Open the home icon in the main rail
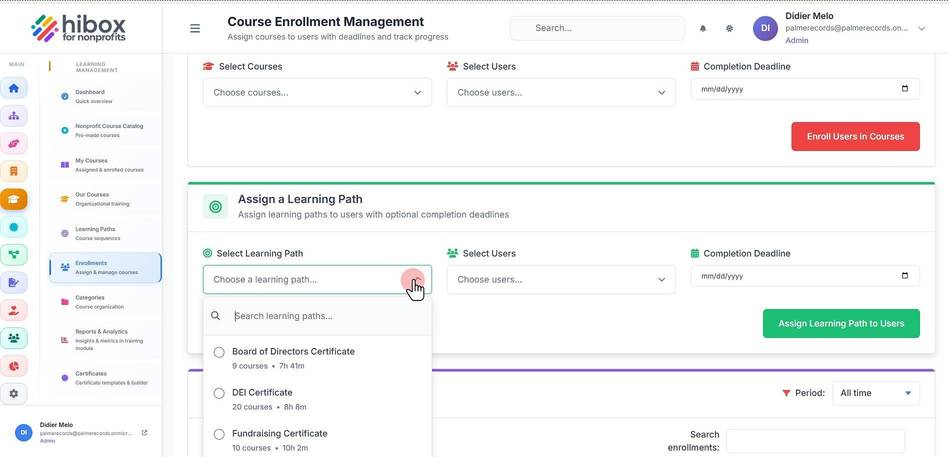The width and height of the screenshot is (949, 457). point(13,88)
